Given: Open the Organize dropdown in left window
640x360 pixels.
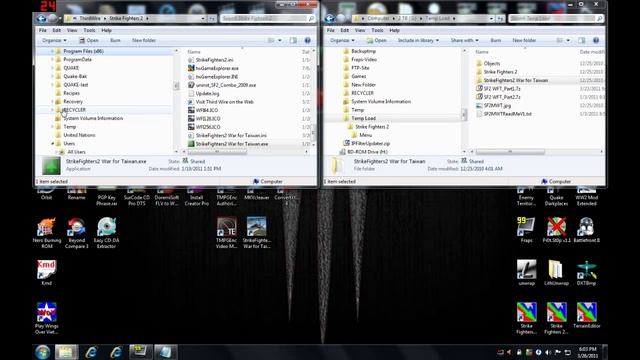Looking at the screenshot, I should [54, 40].
